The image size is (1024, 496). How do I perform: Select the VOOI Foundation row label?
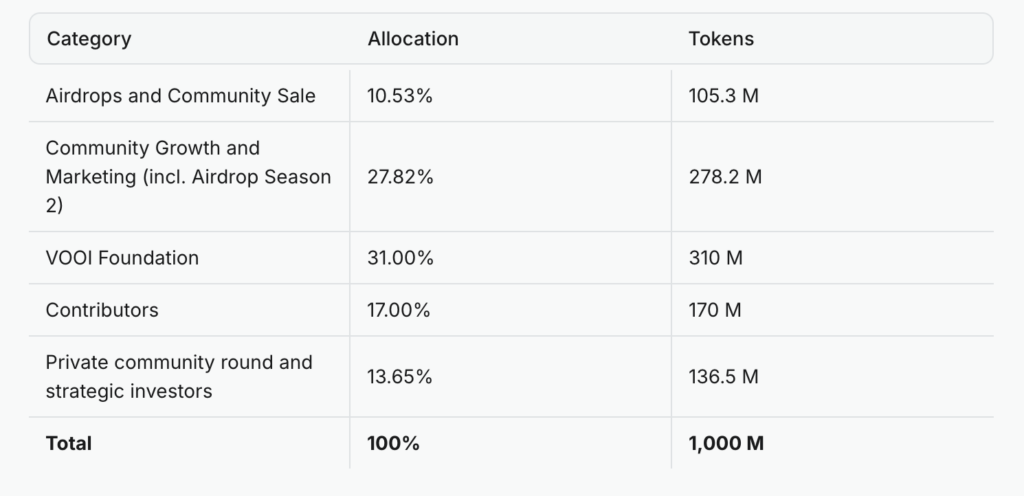(x=122, y=258)
